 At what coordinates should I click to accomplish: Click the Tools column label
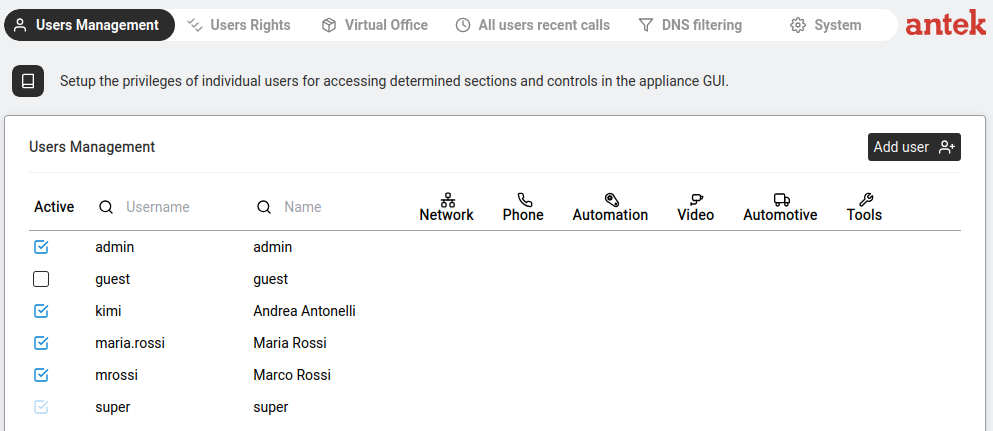click(x=864, y=215)
